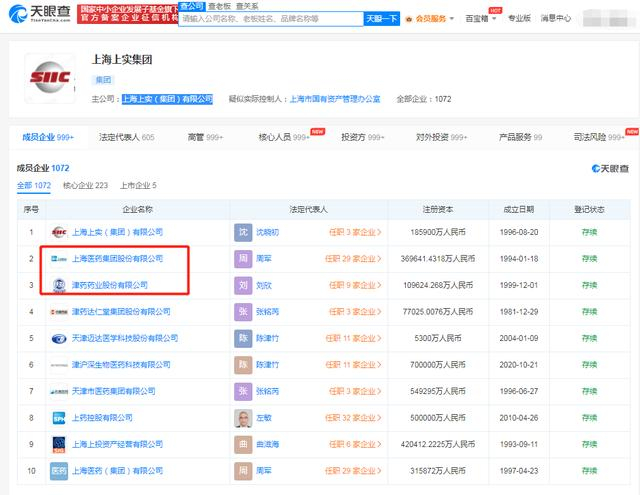Click logo icon of 上海上实（集团）有限公司 in row 1
This screenshot has height=495, width=640.
pyautogui.click(x=59, y=232)
